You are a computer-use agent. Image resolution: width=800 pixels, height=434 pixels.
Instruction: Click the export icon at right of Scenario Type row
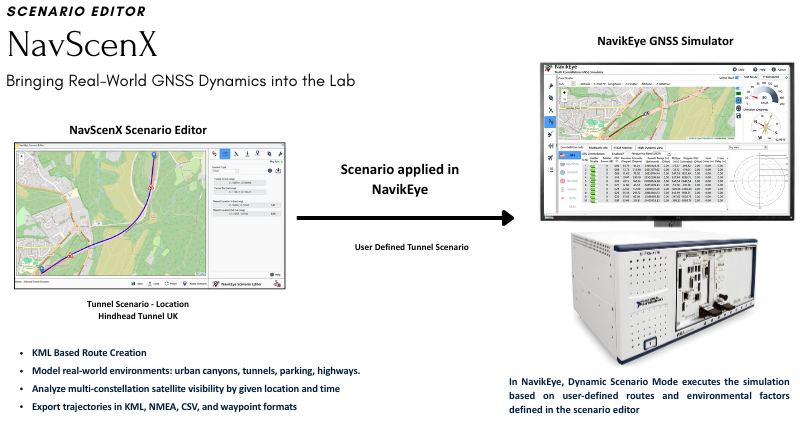coord(278,170)
